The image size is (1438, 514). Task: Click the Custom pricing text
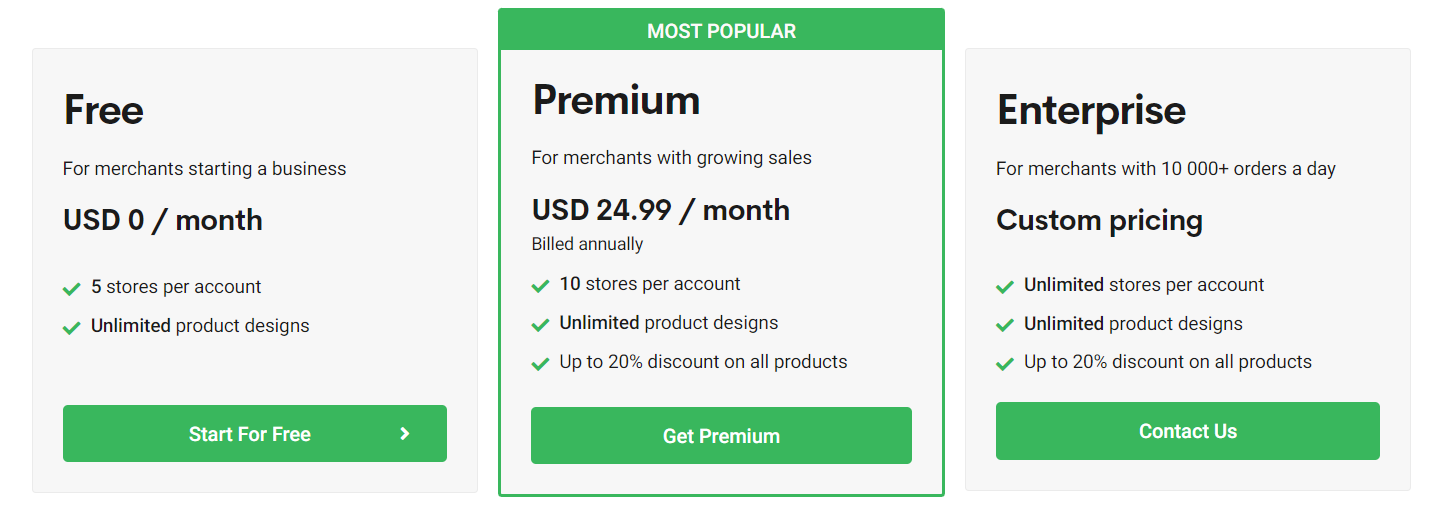(1099, 220)
